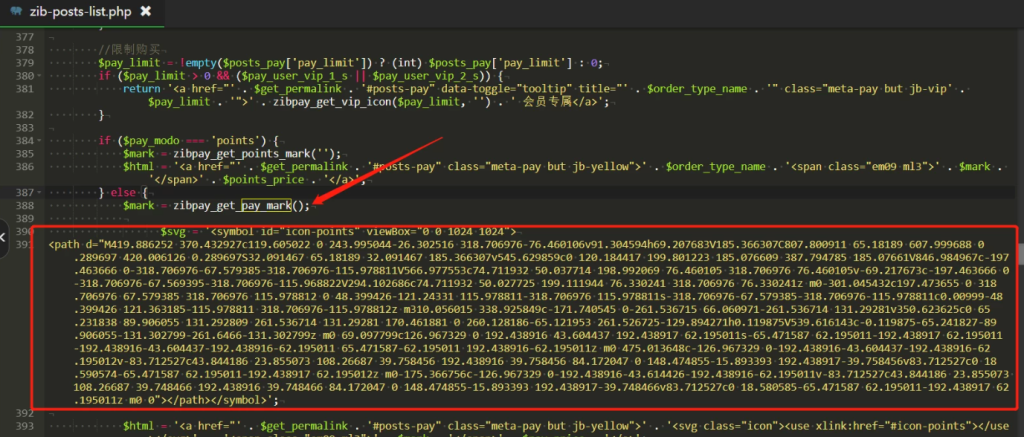The height and width of the screenshot is (437, 1024).
Task: Click line number 386 in the gutter
Action: pos(21,166)
